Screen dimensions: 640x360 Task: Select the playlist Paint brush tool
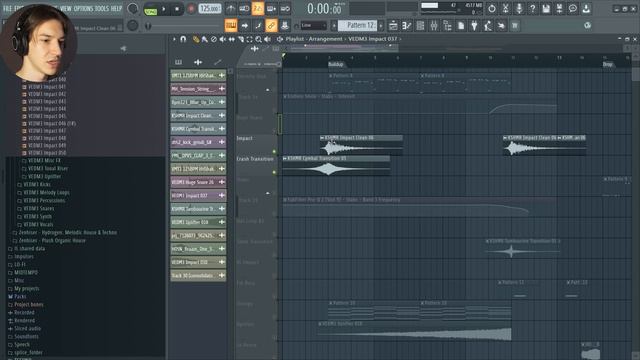pyautogui.click(x=204, y=39)
